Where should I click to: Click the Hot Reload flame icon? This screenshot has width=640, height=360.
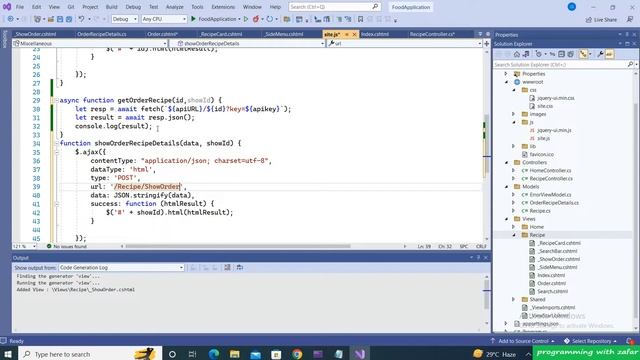256,19
